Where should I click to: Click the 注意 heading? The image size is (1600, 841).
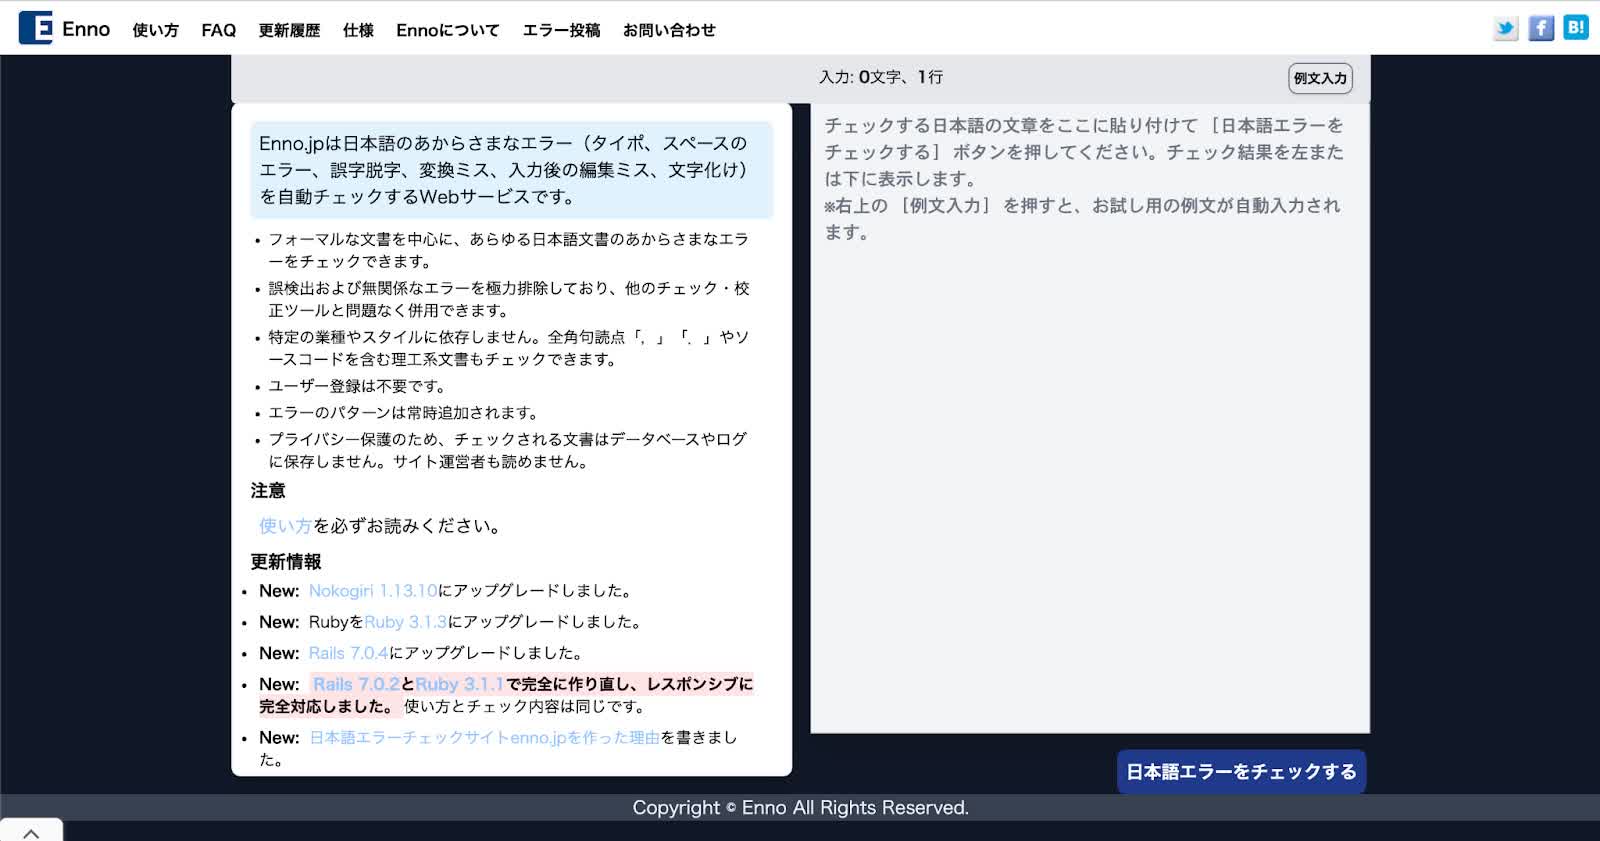[x=268, y=491]
